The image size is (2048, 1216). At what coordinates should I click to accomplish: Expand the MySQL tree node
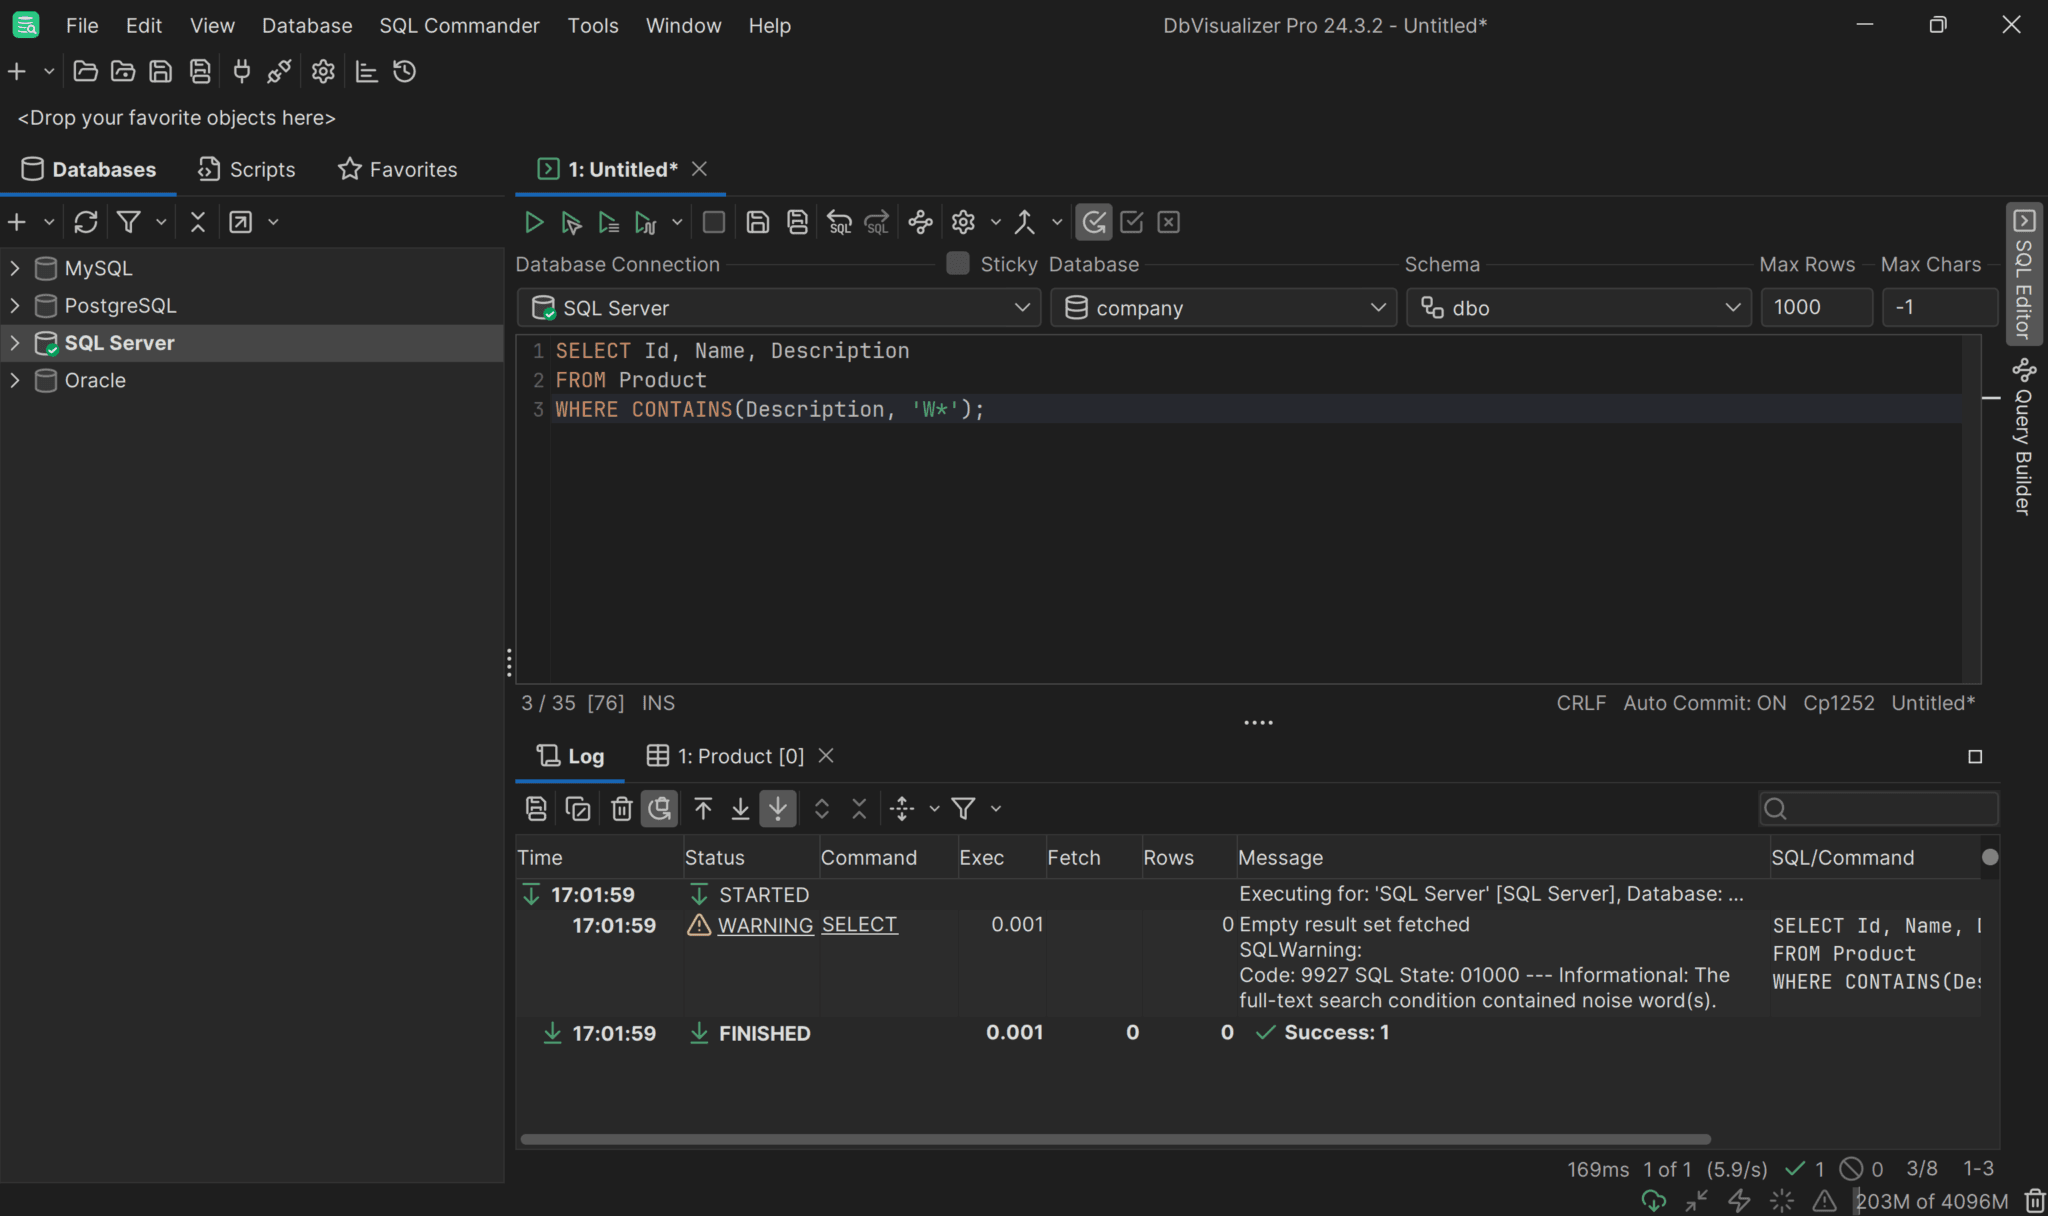[15, 268]
